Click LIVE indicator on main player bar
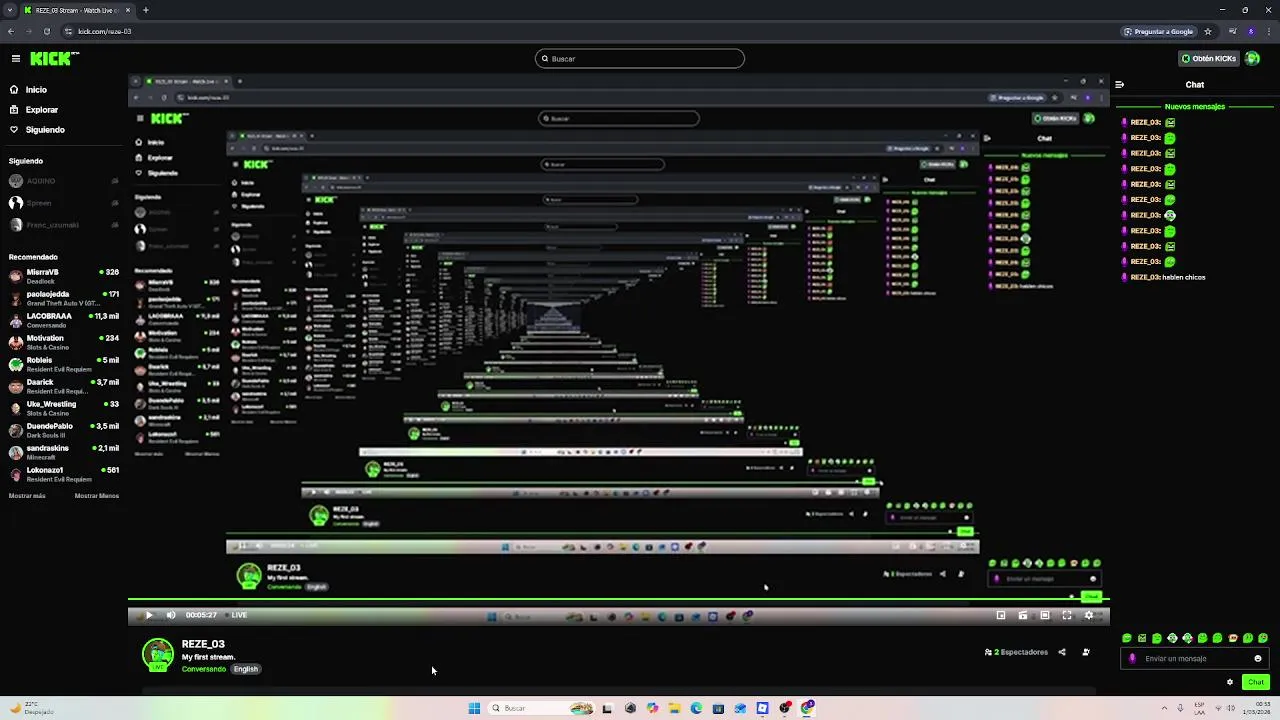This screenshot has height=720, width=1280. click(x=236, y=615)
